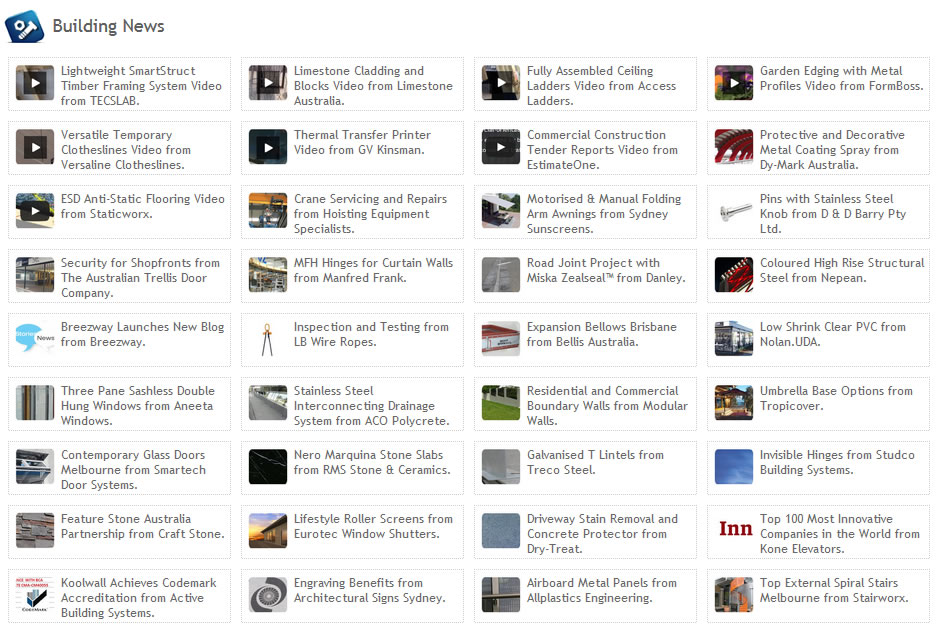Image resolution: width=936 pixels, height=630 pixels.
Task: Read Galvanised T Lintels from Treco Steel
Action: tap(595, 462)
